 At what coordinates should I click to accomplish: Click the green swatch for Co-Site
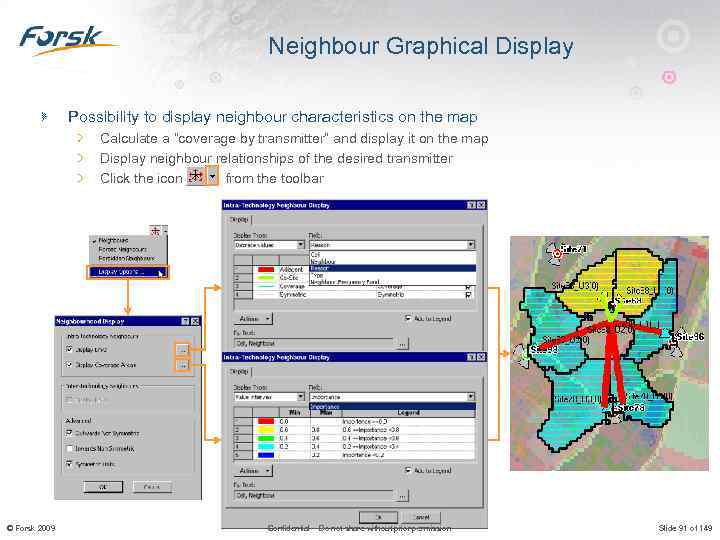pyautogui.click(x=266, y=278)
